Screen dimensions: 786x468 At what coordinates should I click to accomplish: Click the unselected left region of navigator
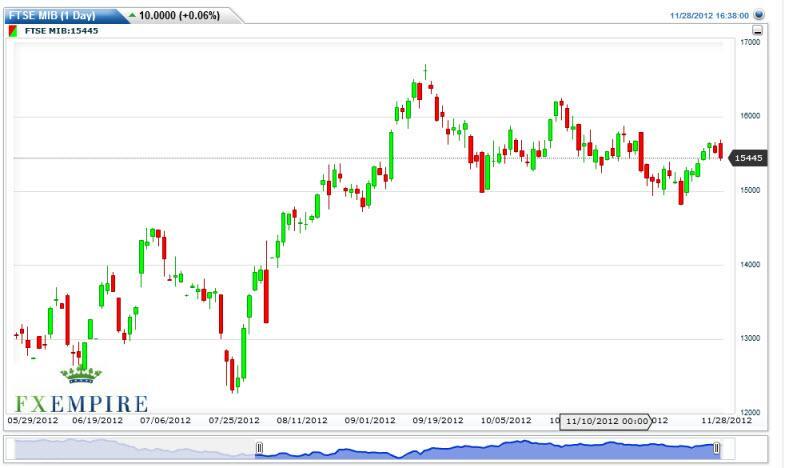(x=130, y=449)
